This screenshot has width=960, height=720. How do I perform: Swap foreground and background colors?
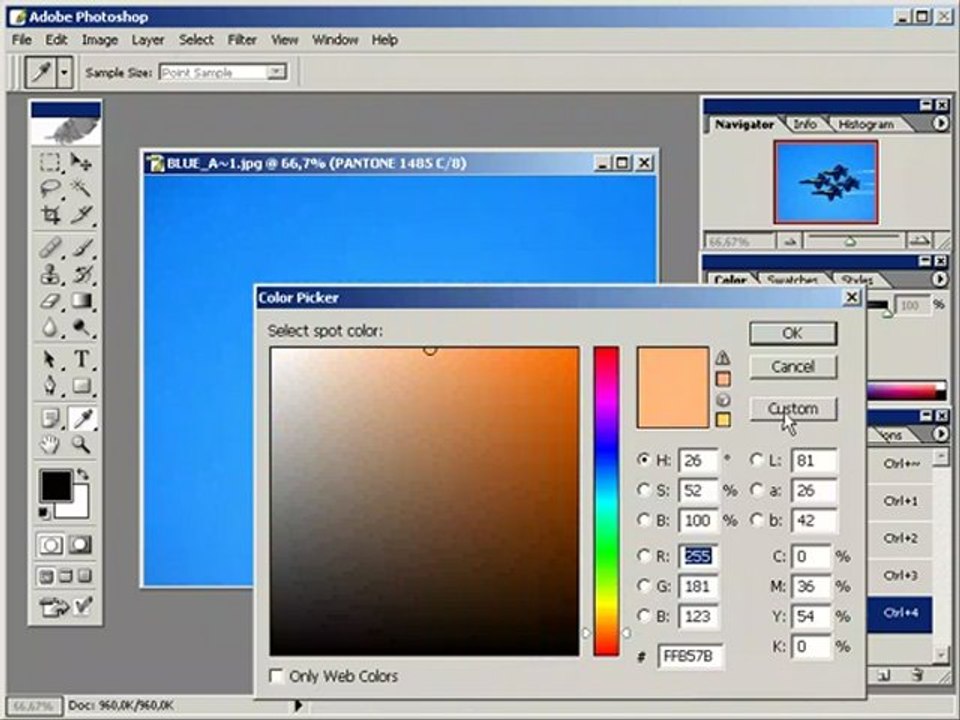click(x=82, y=474)
